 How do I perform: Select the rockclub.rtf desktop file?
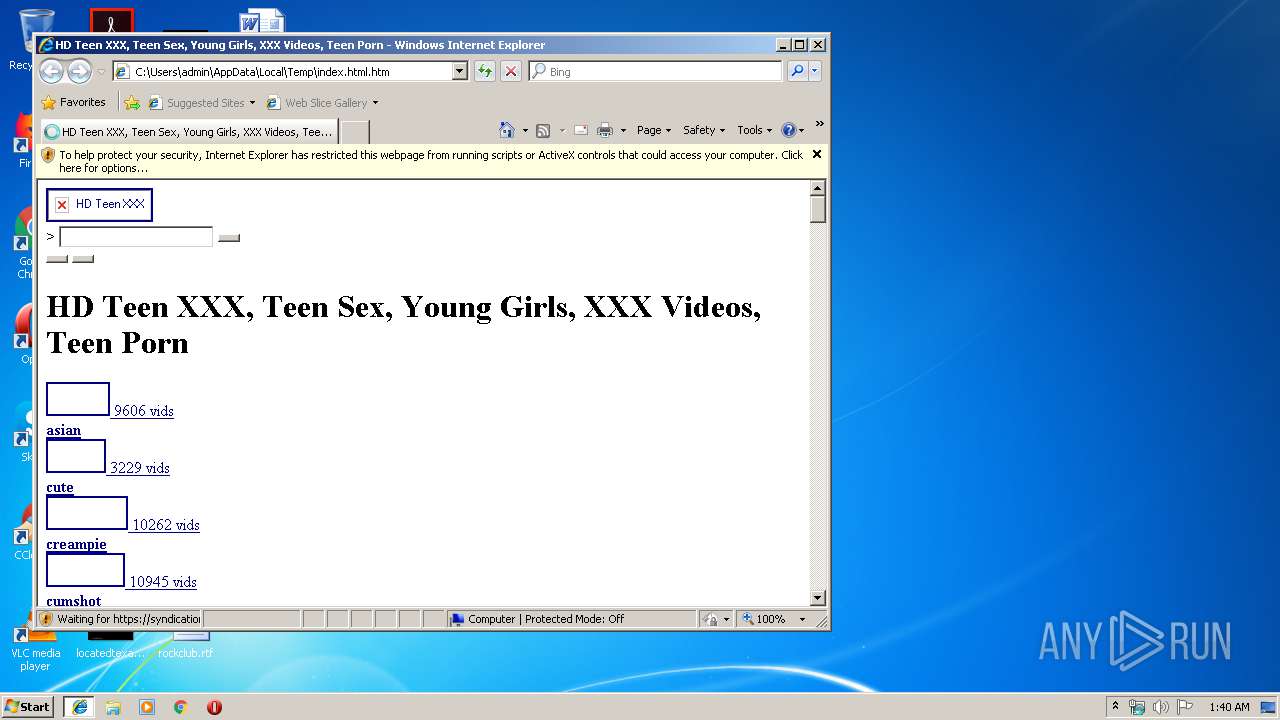185,646
